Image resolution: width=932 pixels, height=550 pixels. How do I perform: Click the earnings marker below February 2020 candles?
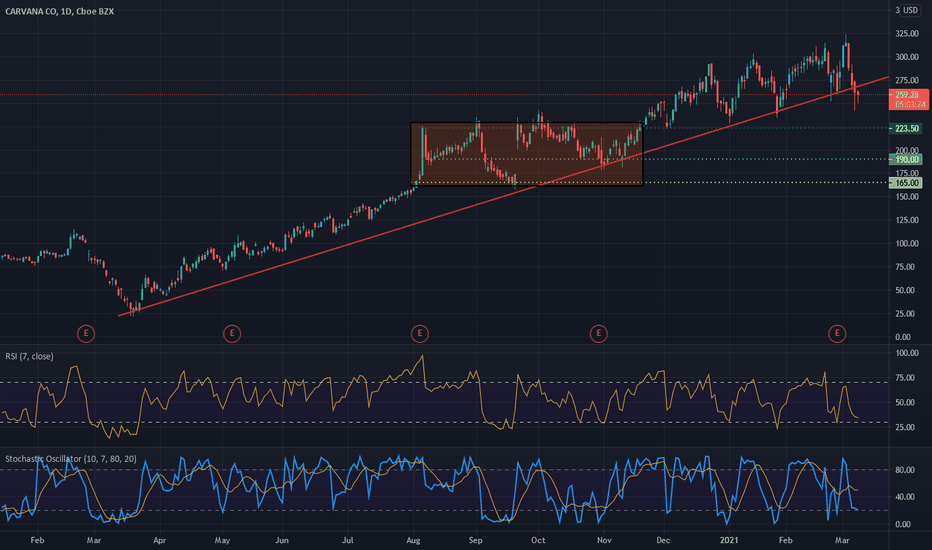(x=86, y=334)
